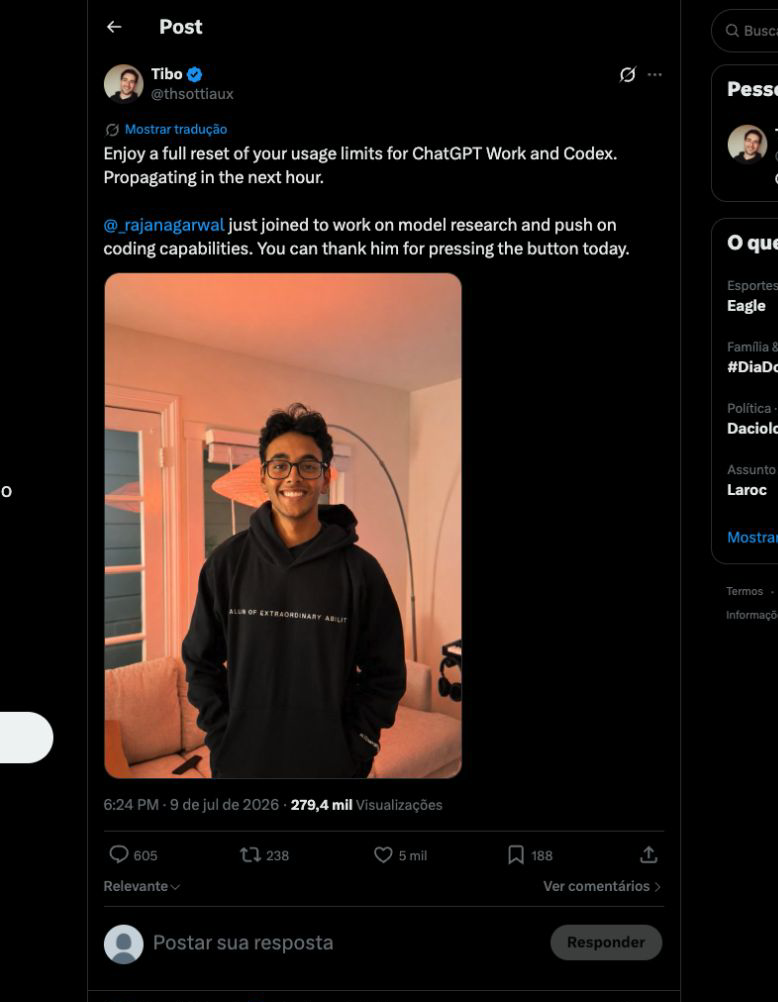Open the posted photo of man in hoodie
The image size is (778, 1002).
[283, 525]
